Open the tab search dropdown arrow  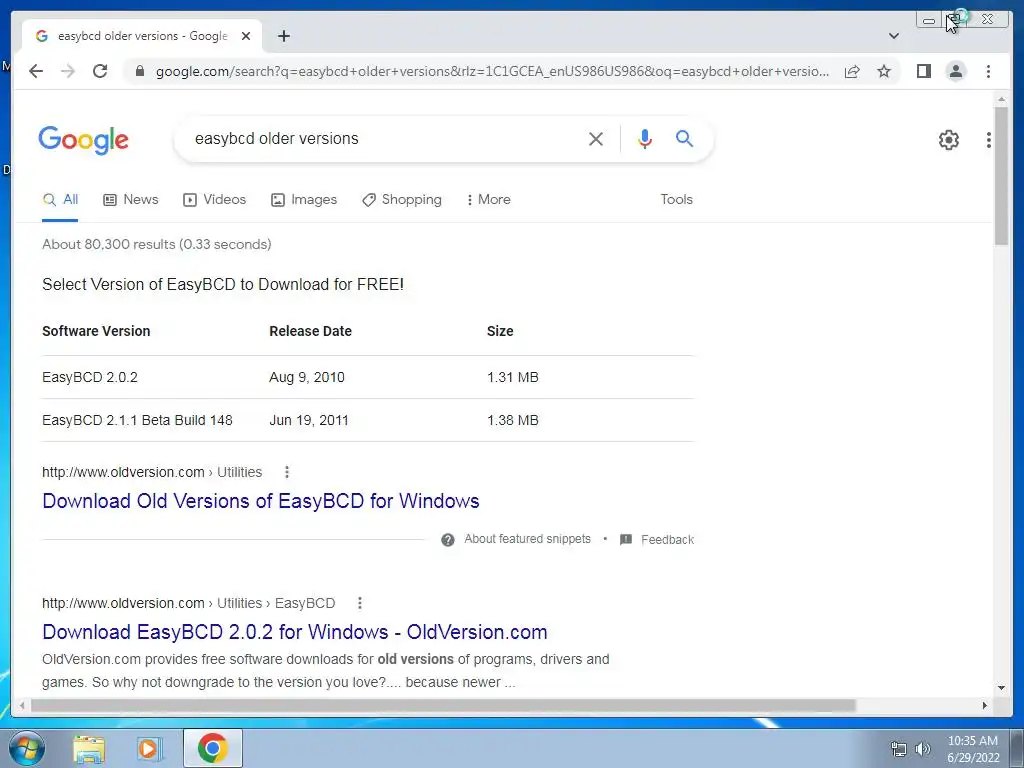894,36
